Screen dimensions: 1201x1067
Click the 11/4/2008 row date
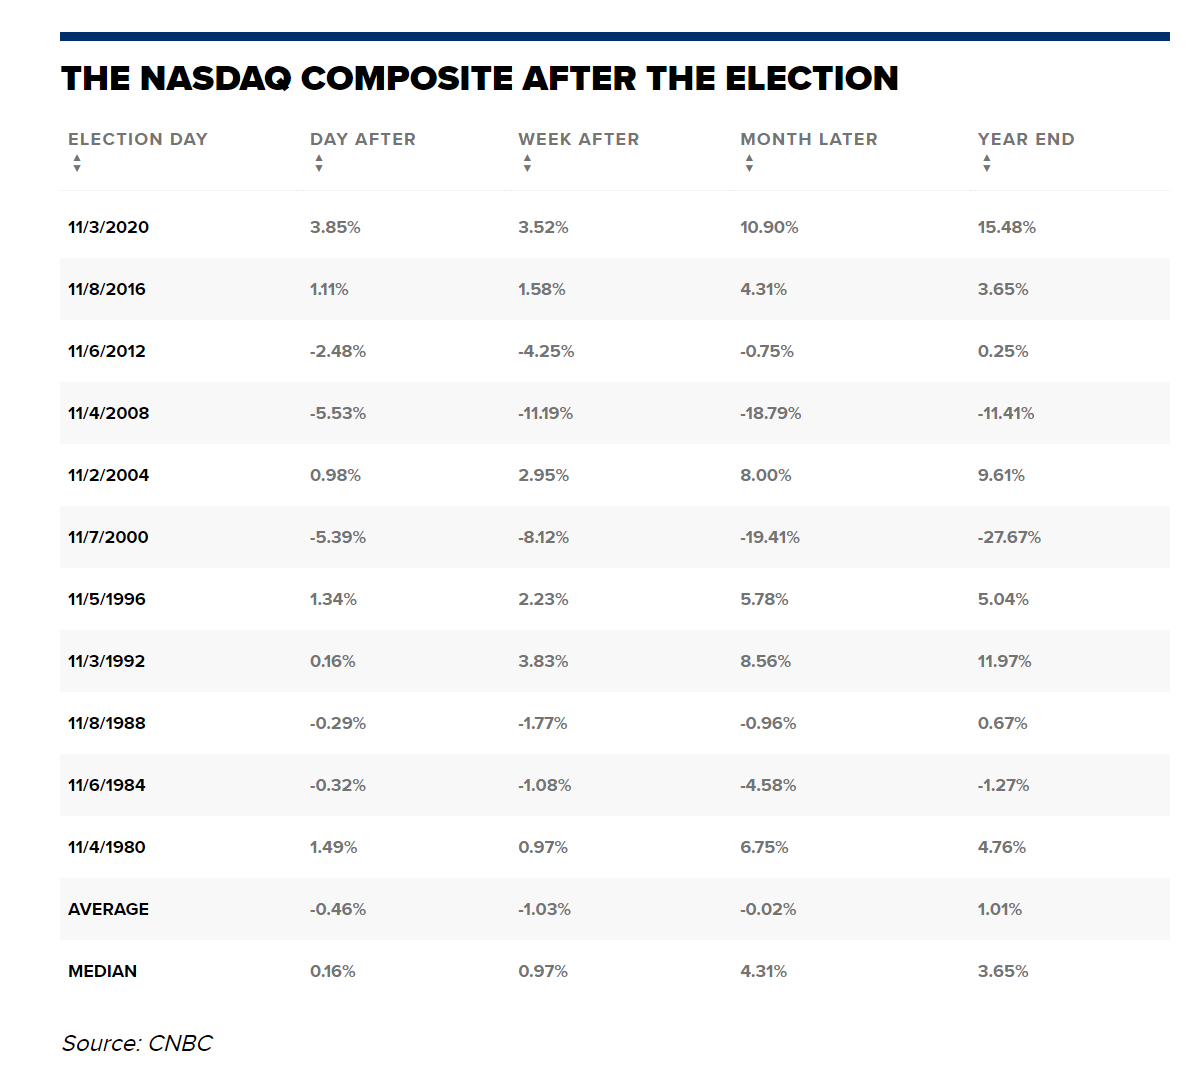(108, 413)
